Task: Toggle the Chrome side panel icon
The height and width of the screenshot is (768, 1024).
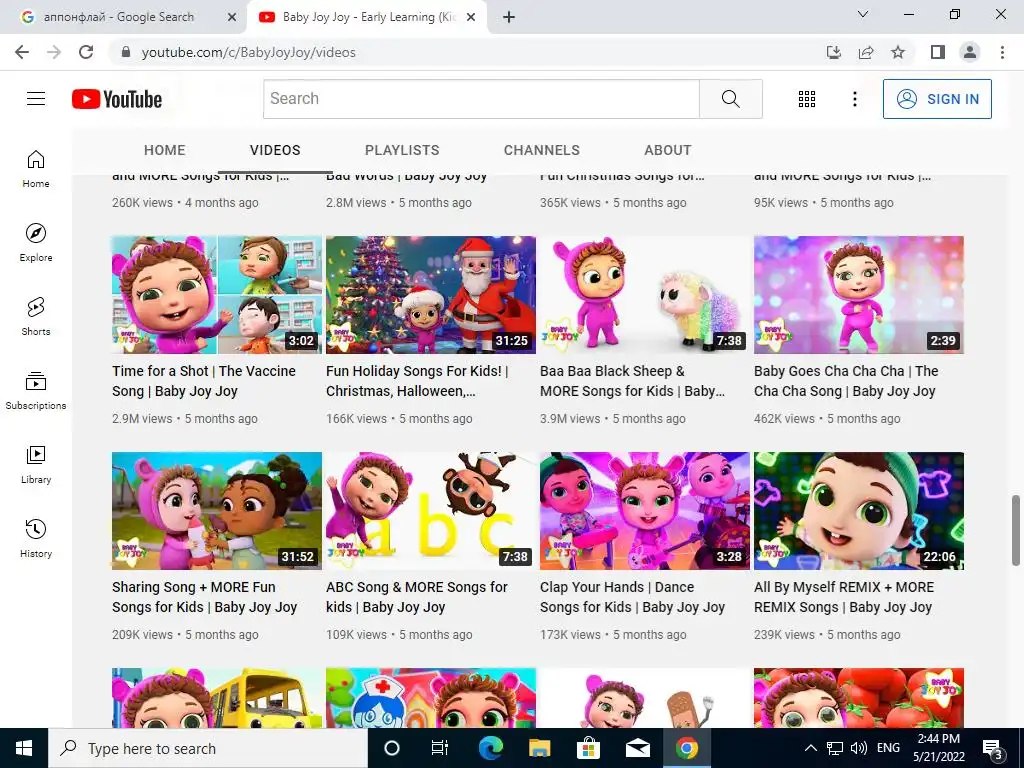Action: click(938, 52)
